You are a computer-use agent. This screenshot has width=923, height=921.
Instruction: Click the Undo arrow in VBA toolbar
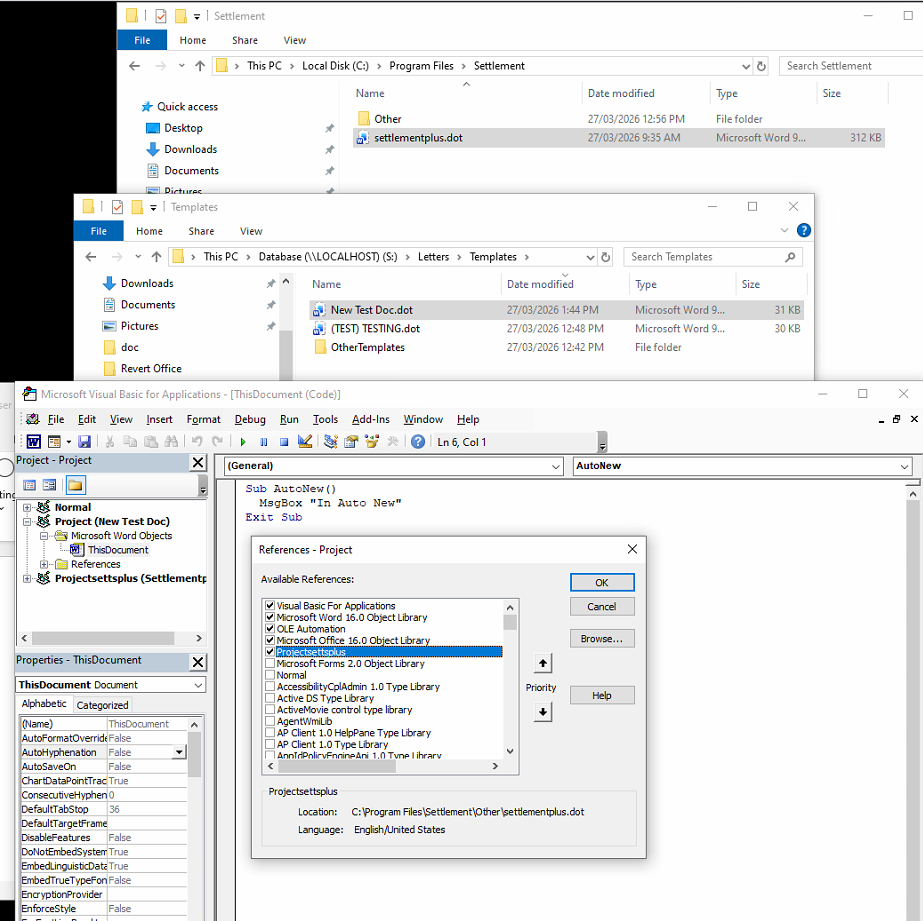(x=197, y=442)
